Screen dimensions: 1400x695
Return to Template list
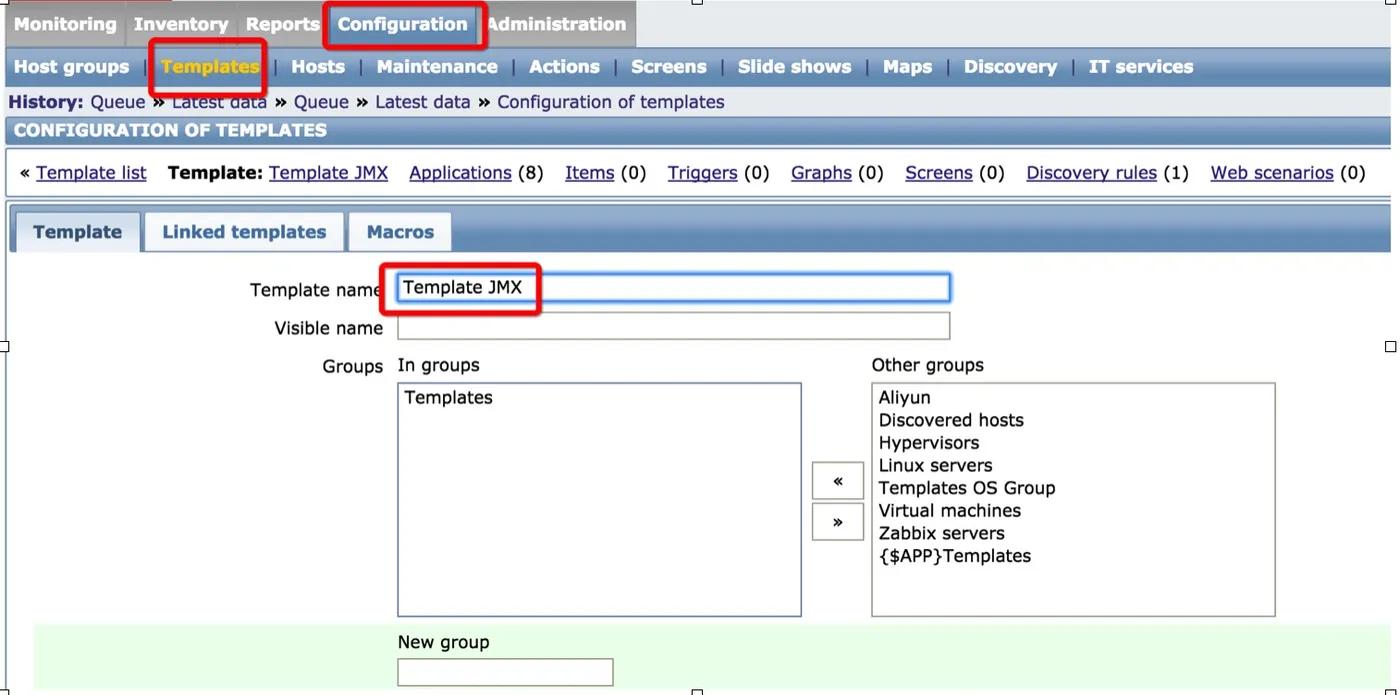(x=91, y=173)
